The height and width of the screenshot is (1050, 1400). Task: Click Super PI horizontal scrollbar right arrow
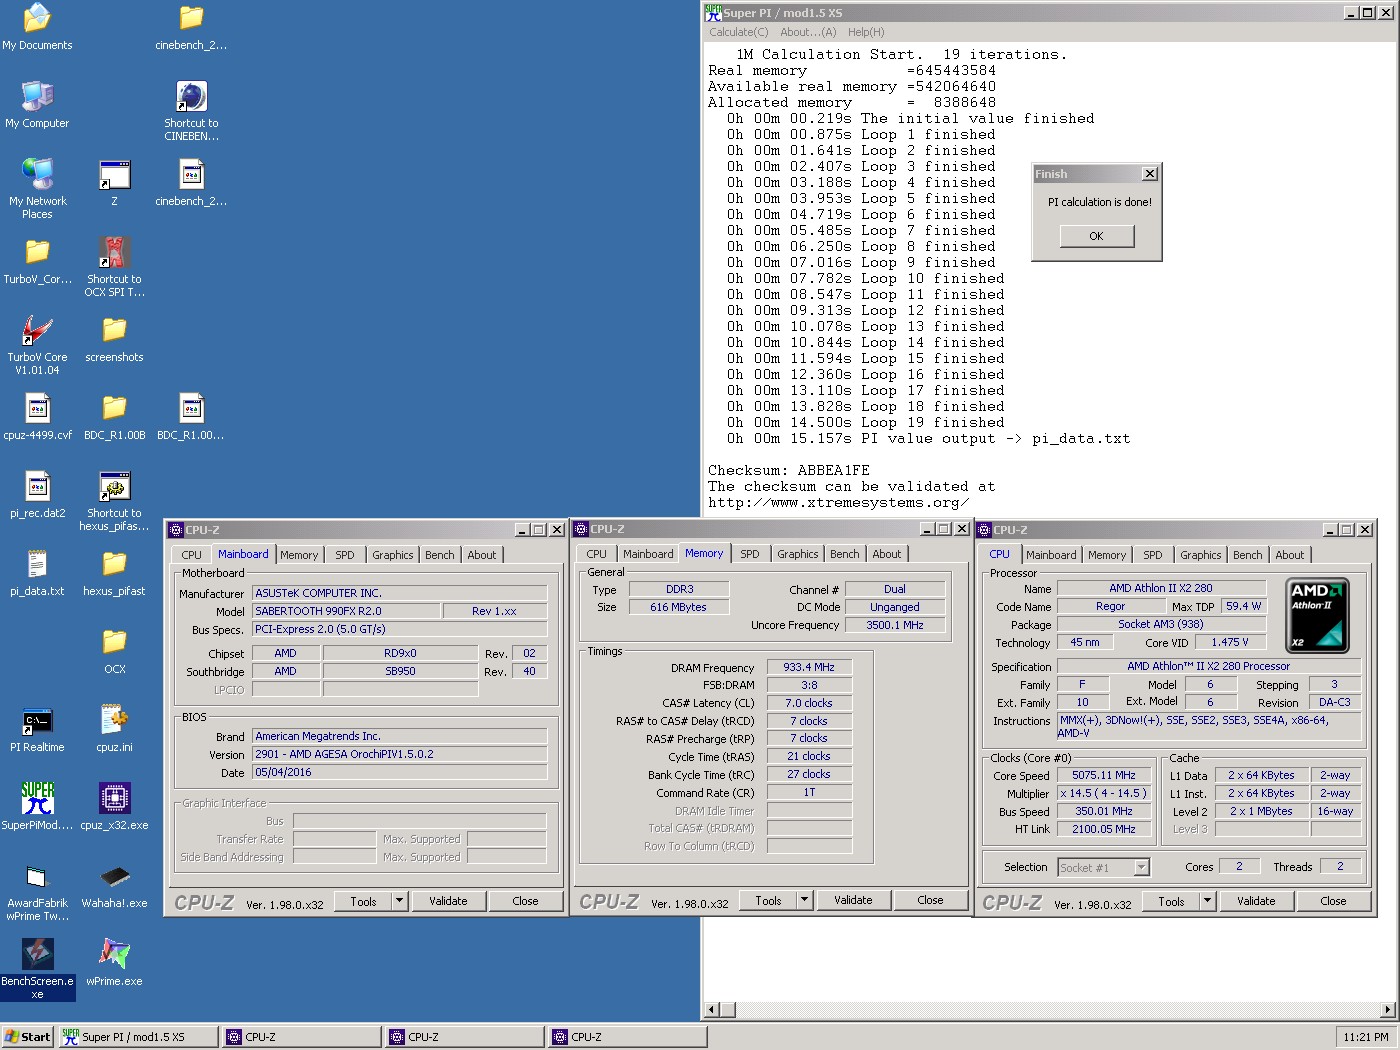1387,1010
